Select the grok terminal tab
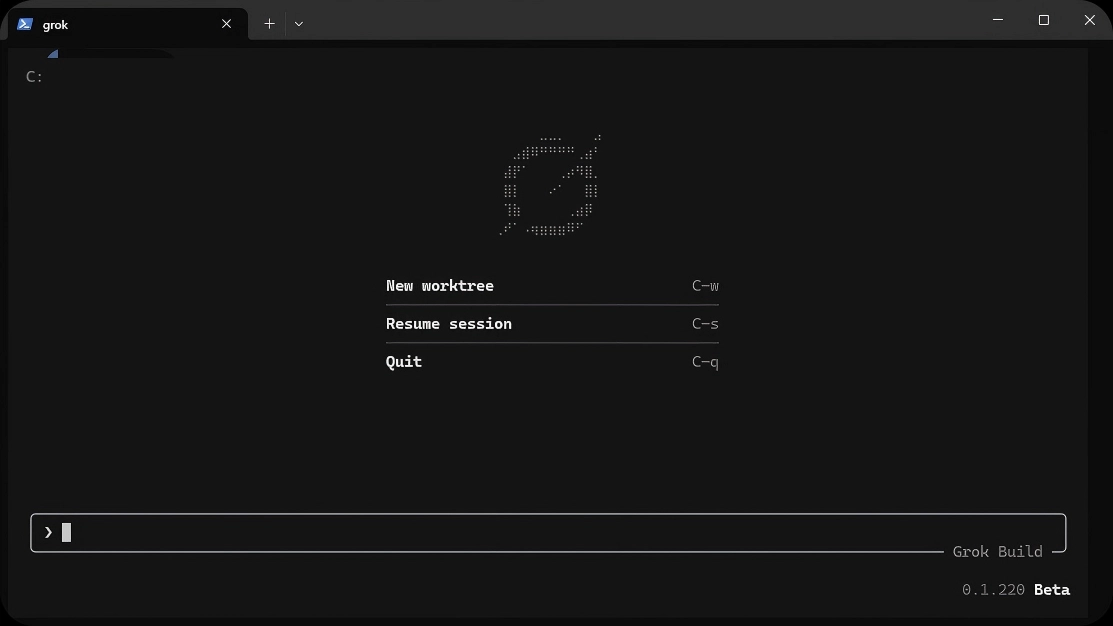The height and width of the screenshot is (626, 1113). pos(128,24)
